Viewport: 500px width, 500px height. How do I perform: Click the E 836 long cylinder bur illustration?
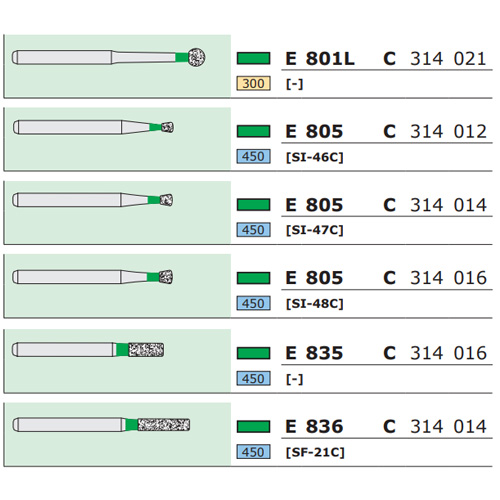[x=101, y=425]
